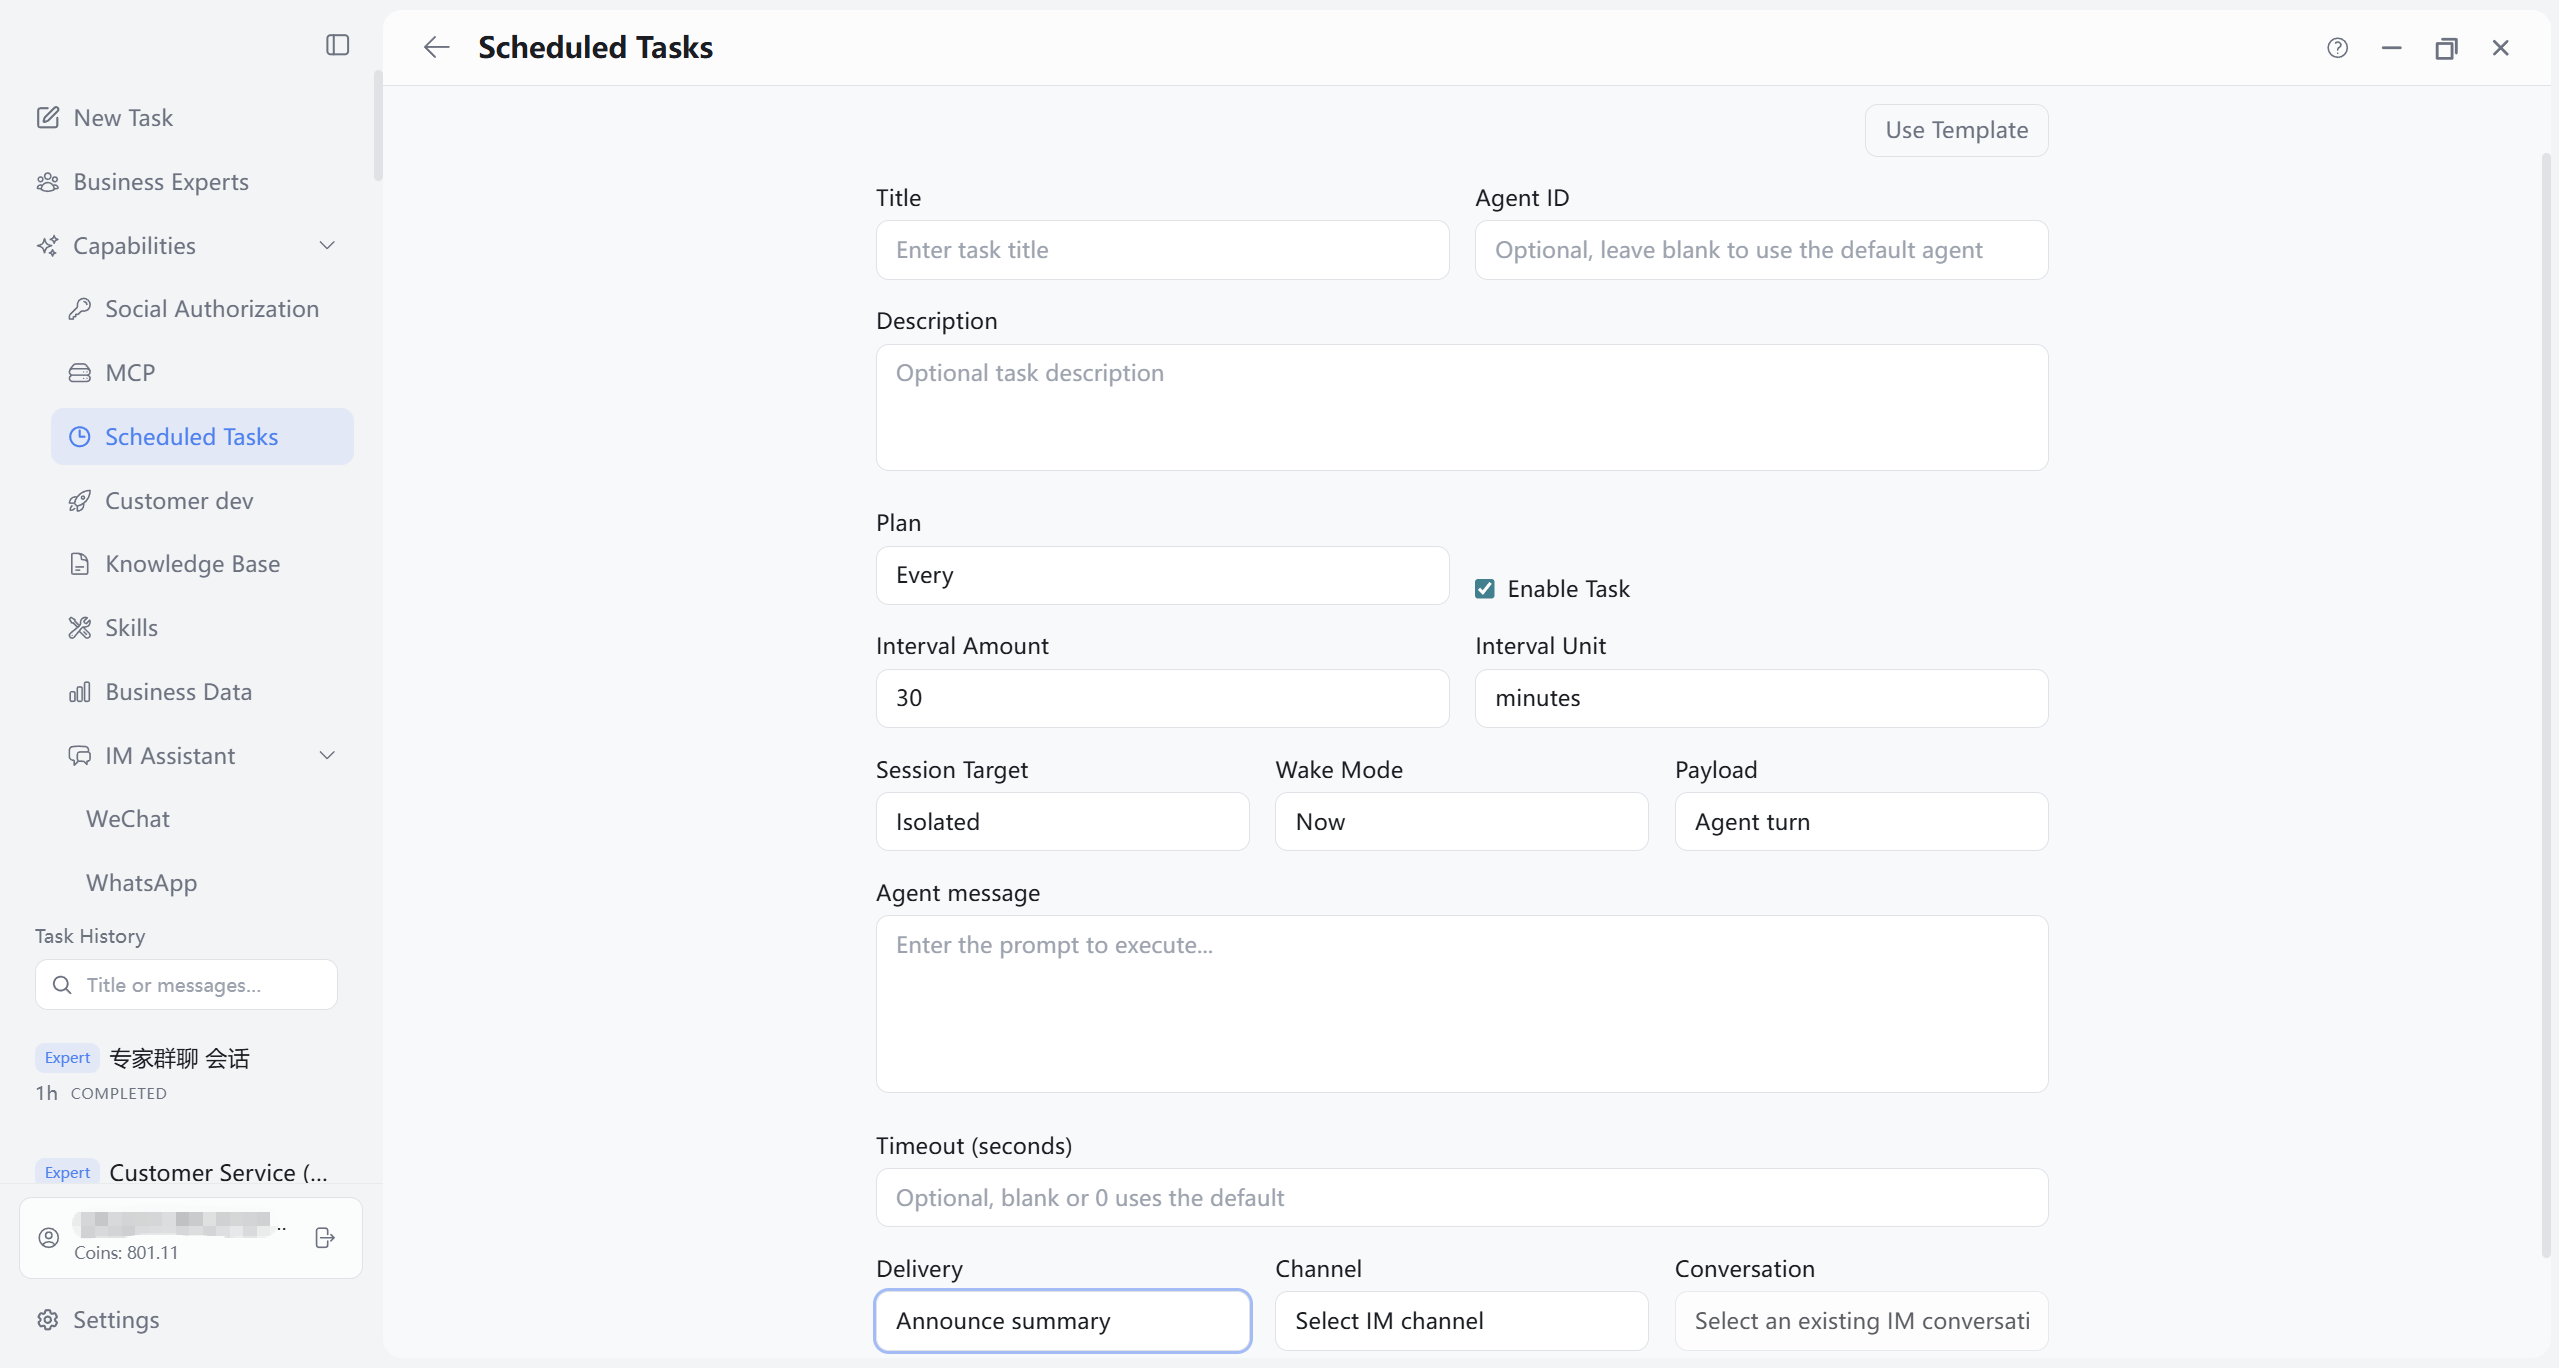
Task: Open the Delivery Announce summary dropdown
Action: (1062, 1321)
